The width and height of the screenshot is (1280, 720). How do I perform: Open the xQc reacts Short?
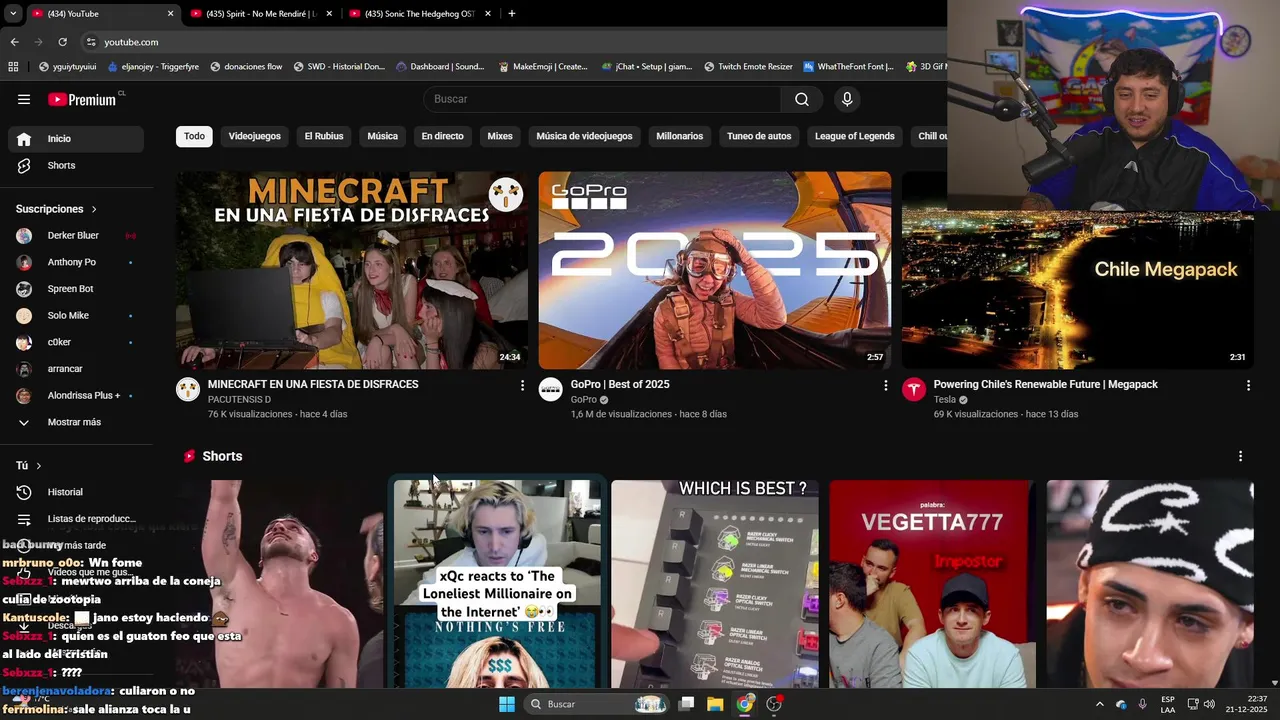tap(498, 584)
